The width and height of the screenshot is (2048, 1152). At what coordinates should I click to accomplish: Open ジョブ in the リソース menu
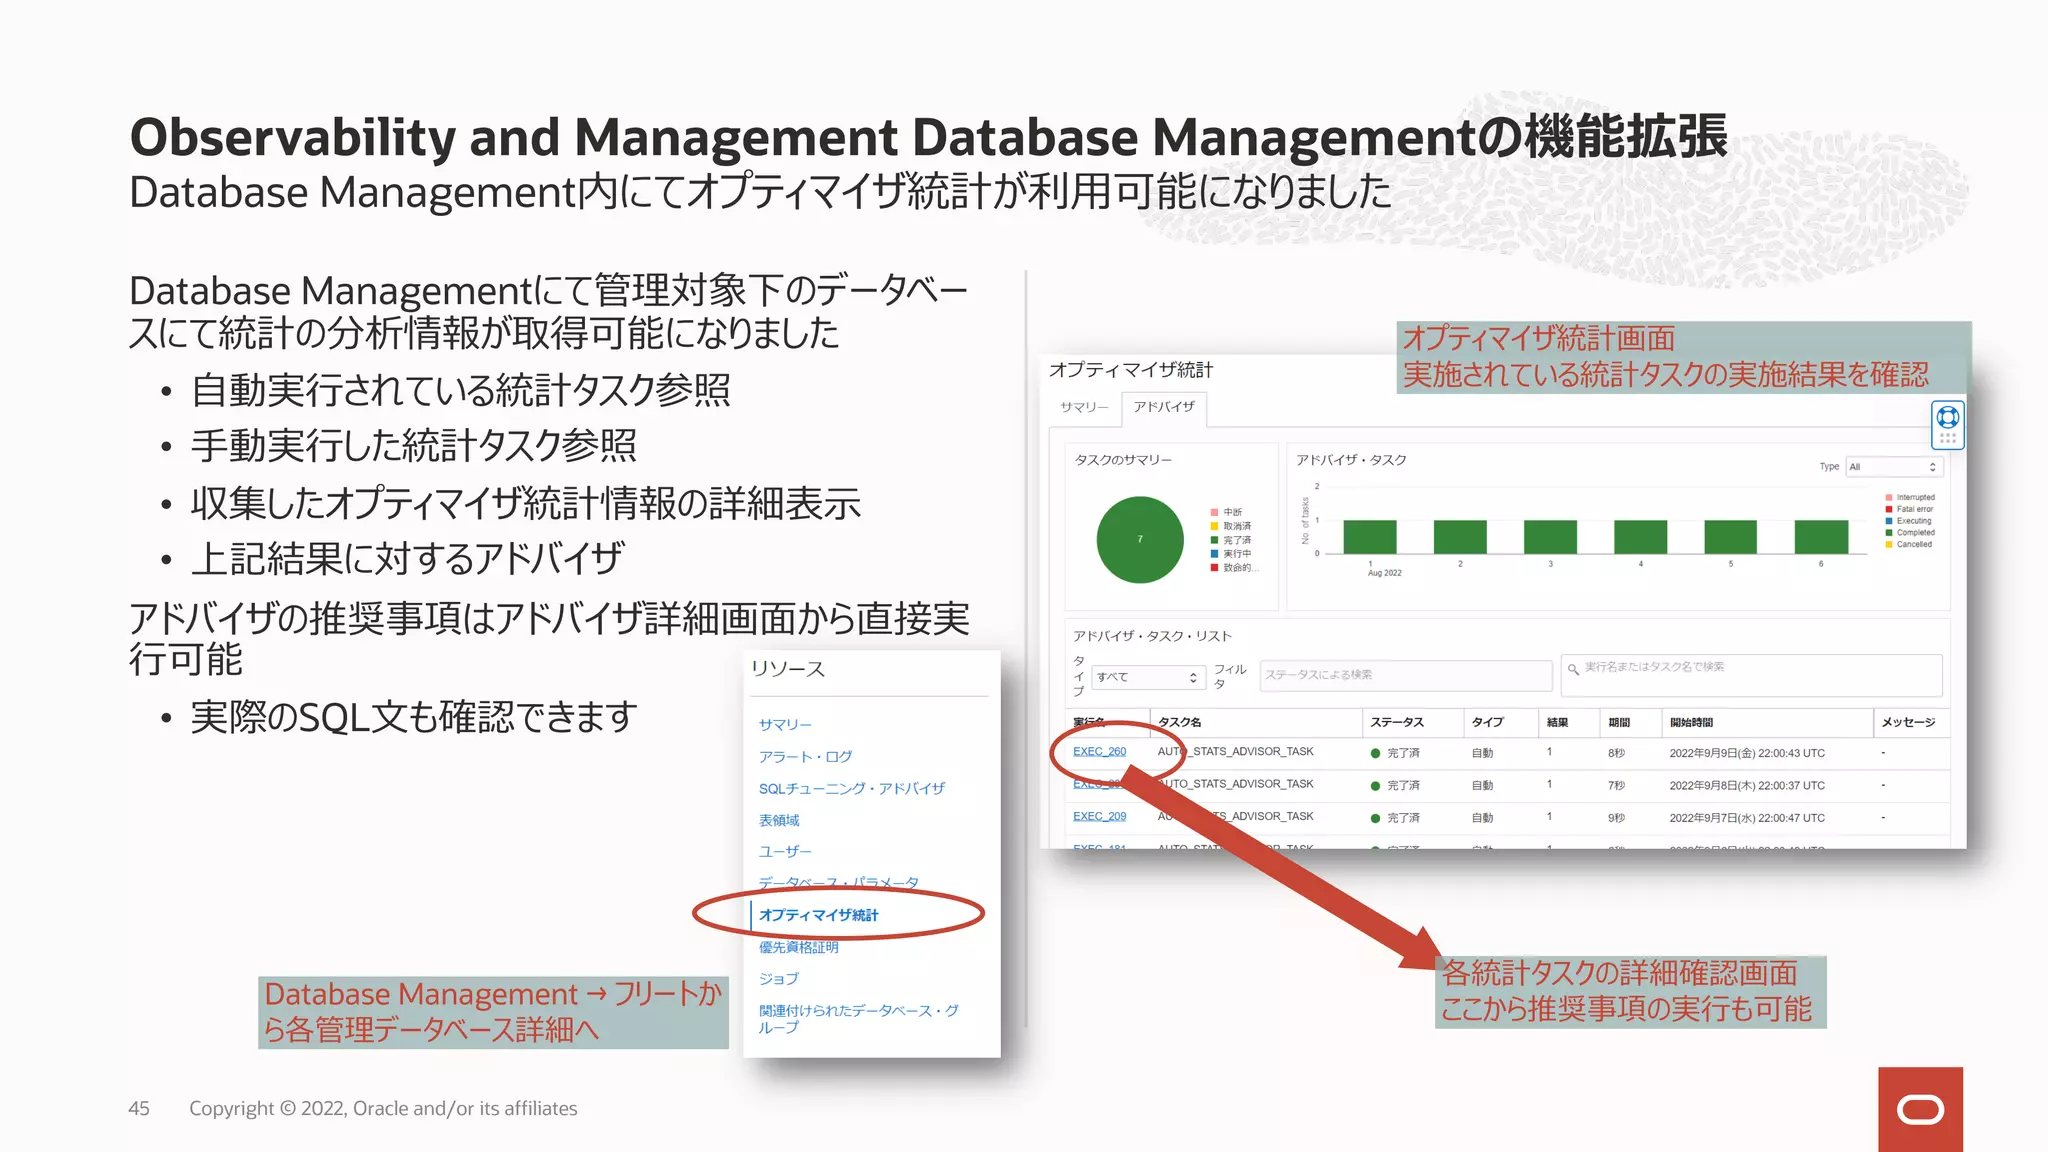coord(778,978)
